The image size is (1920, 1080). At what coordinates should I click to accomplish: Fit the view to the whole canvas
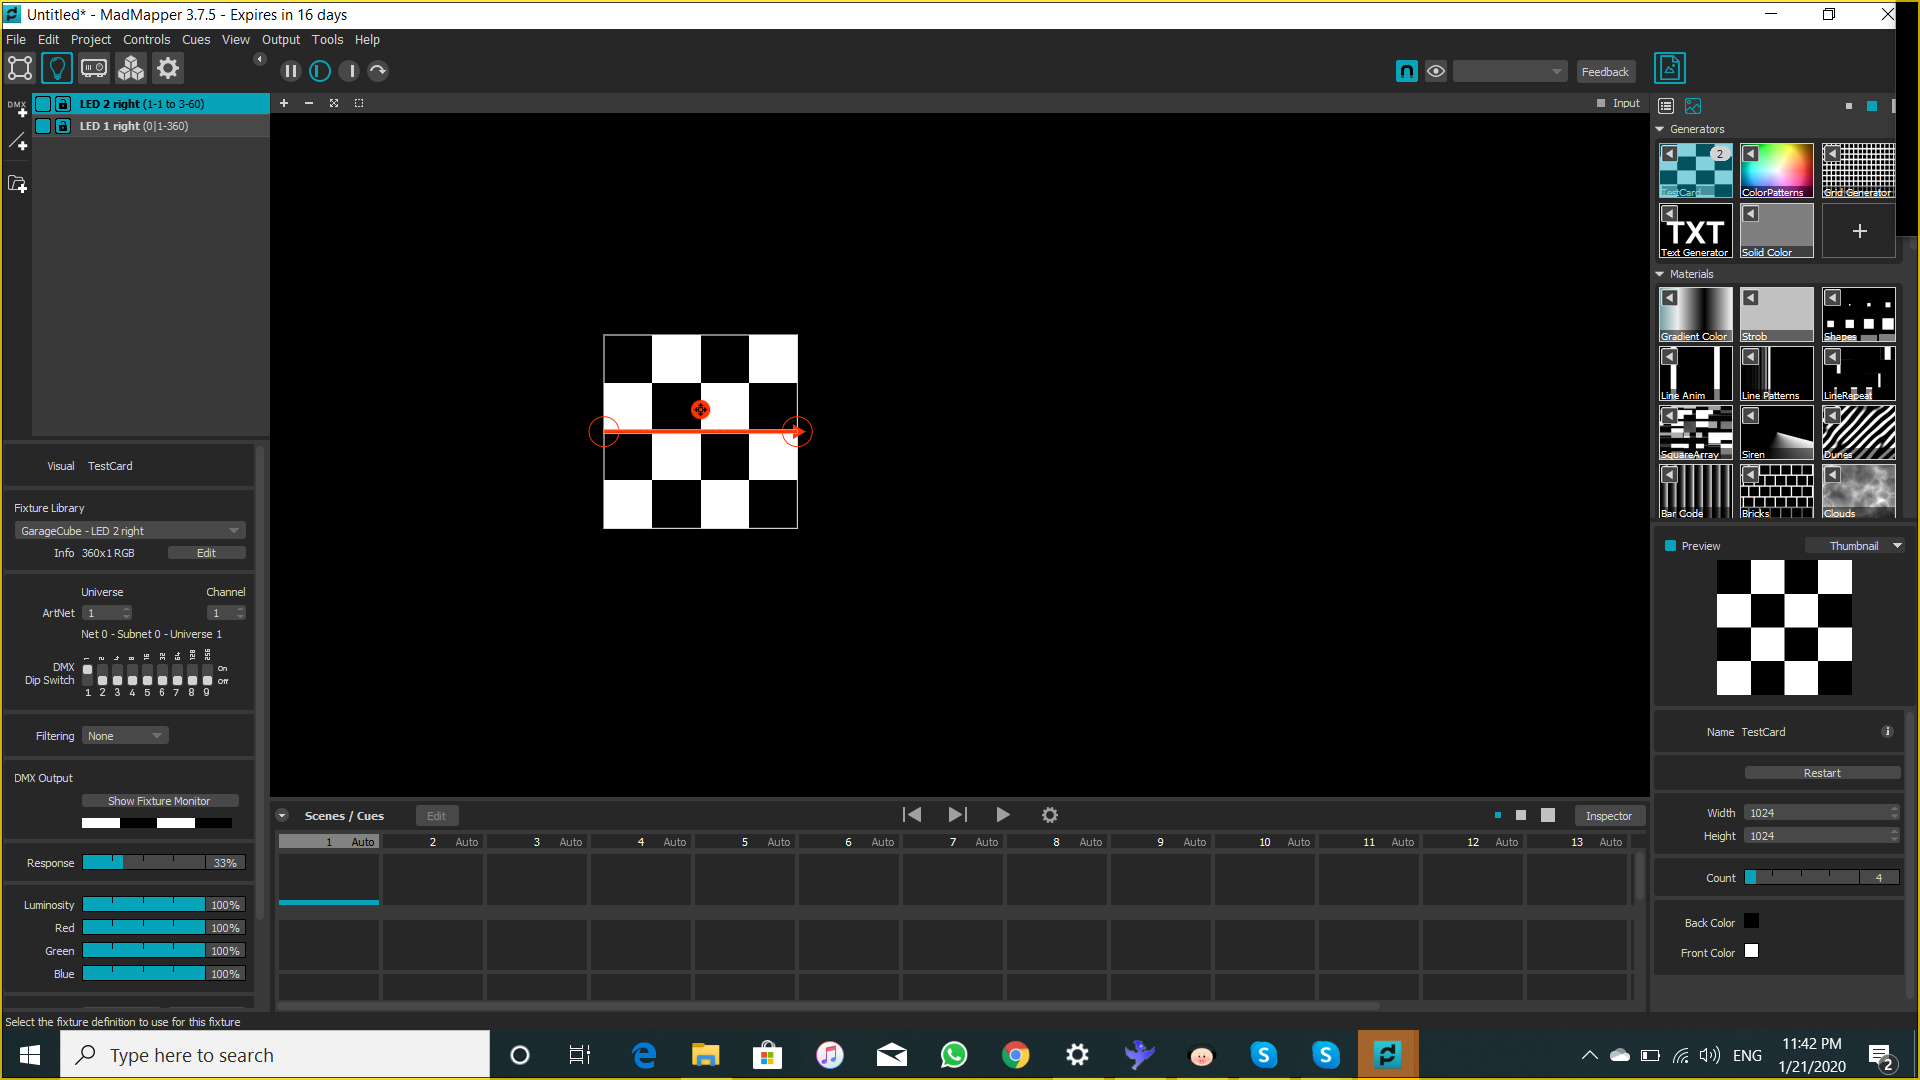(x=334, y=103)
